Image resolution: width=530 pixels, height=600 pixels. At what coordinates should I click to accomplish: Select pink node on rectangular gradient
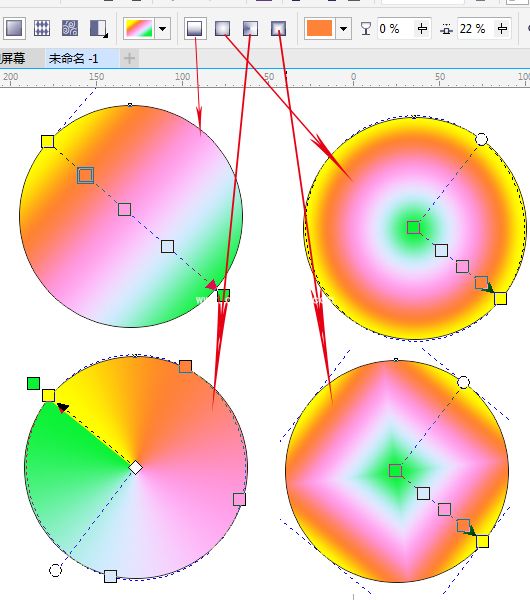pyautogui.click(x=444, y=509)
